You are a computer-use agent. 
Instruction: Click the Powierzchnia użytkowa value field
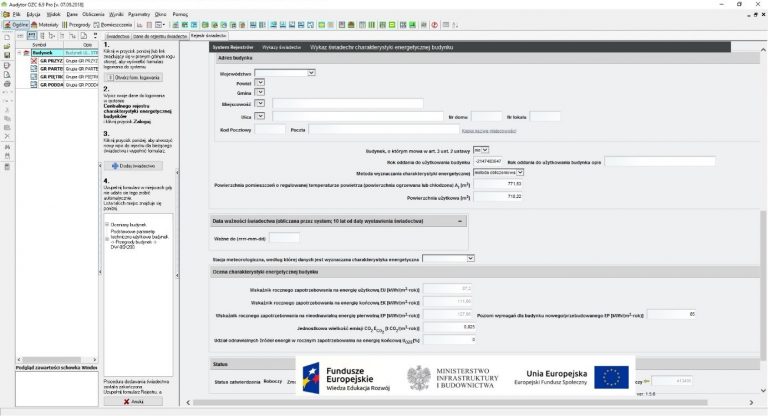[498, 196]
